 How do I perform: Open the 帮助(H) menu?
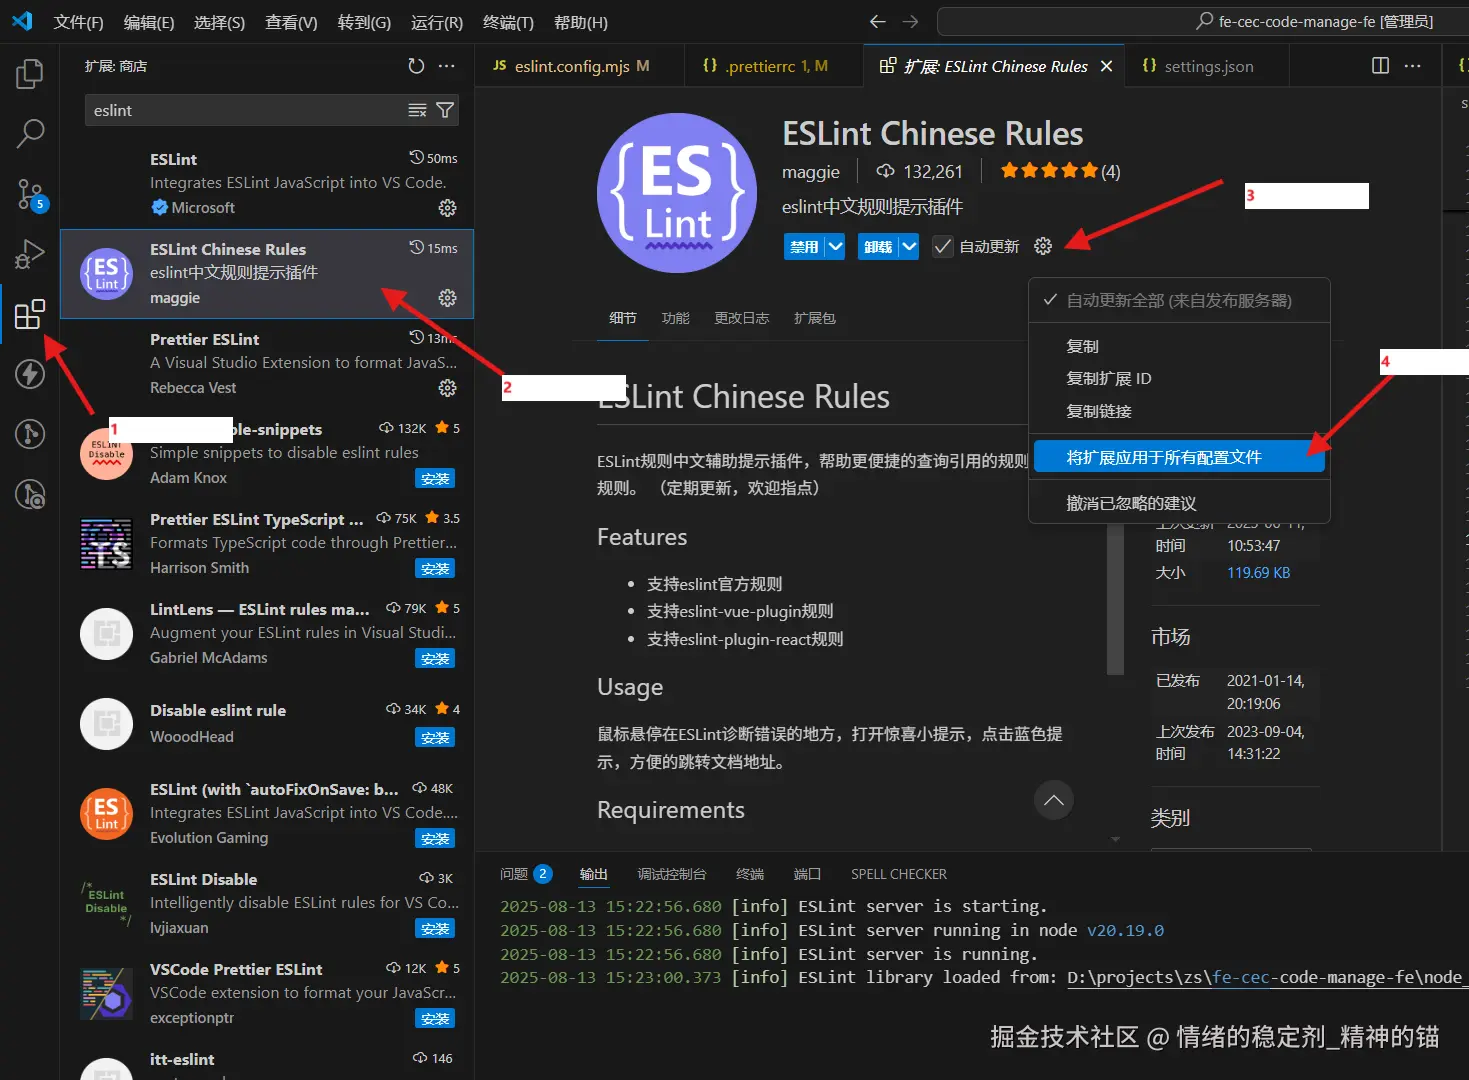[x=580, y=22]
